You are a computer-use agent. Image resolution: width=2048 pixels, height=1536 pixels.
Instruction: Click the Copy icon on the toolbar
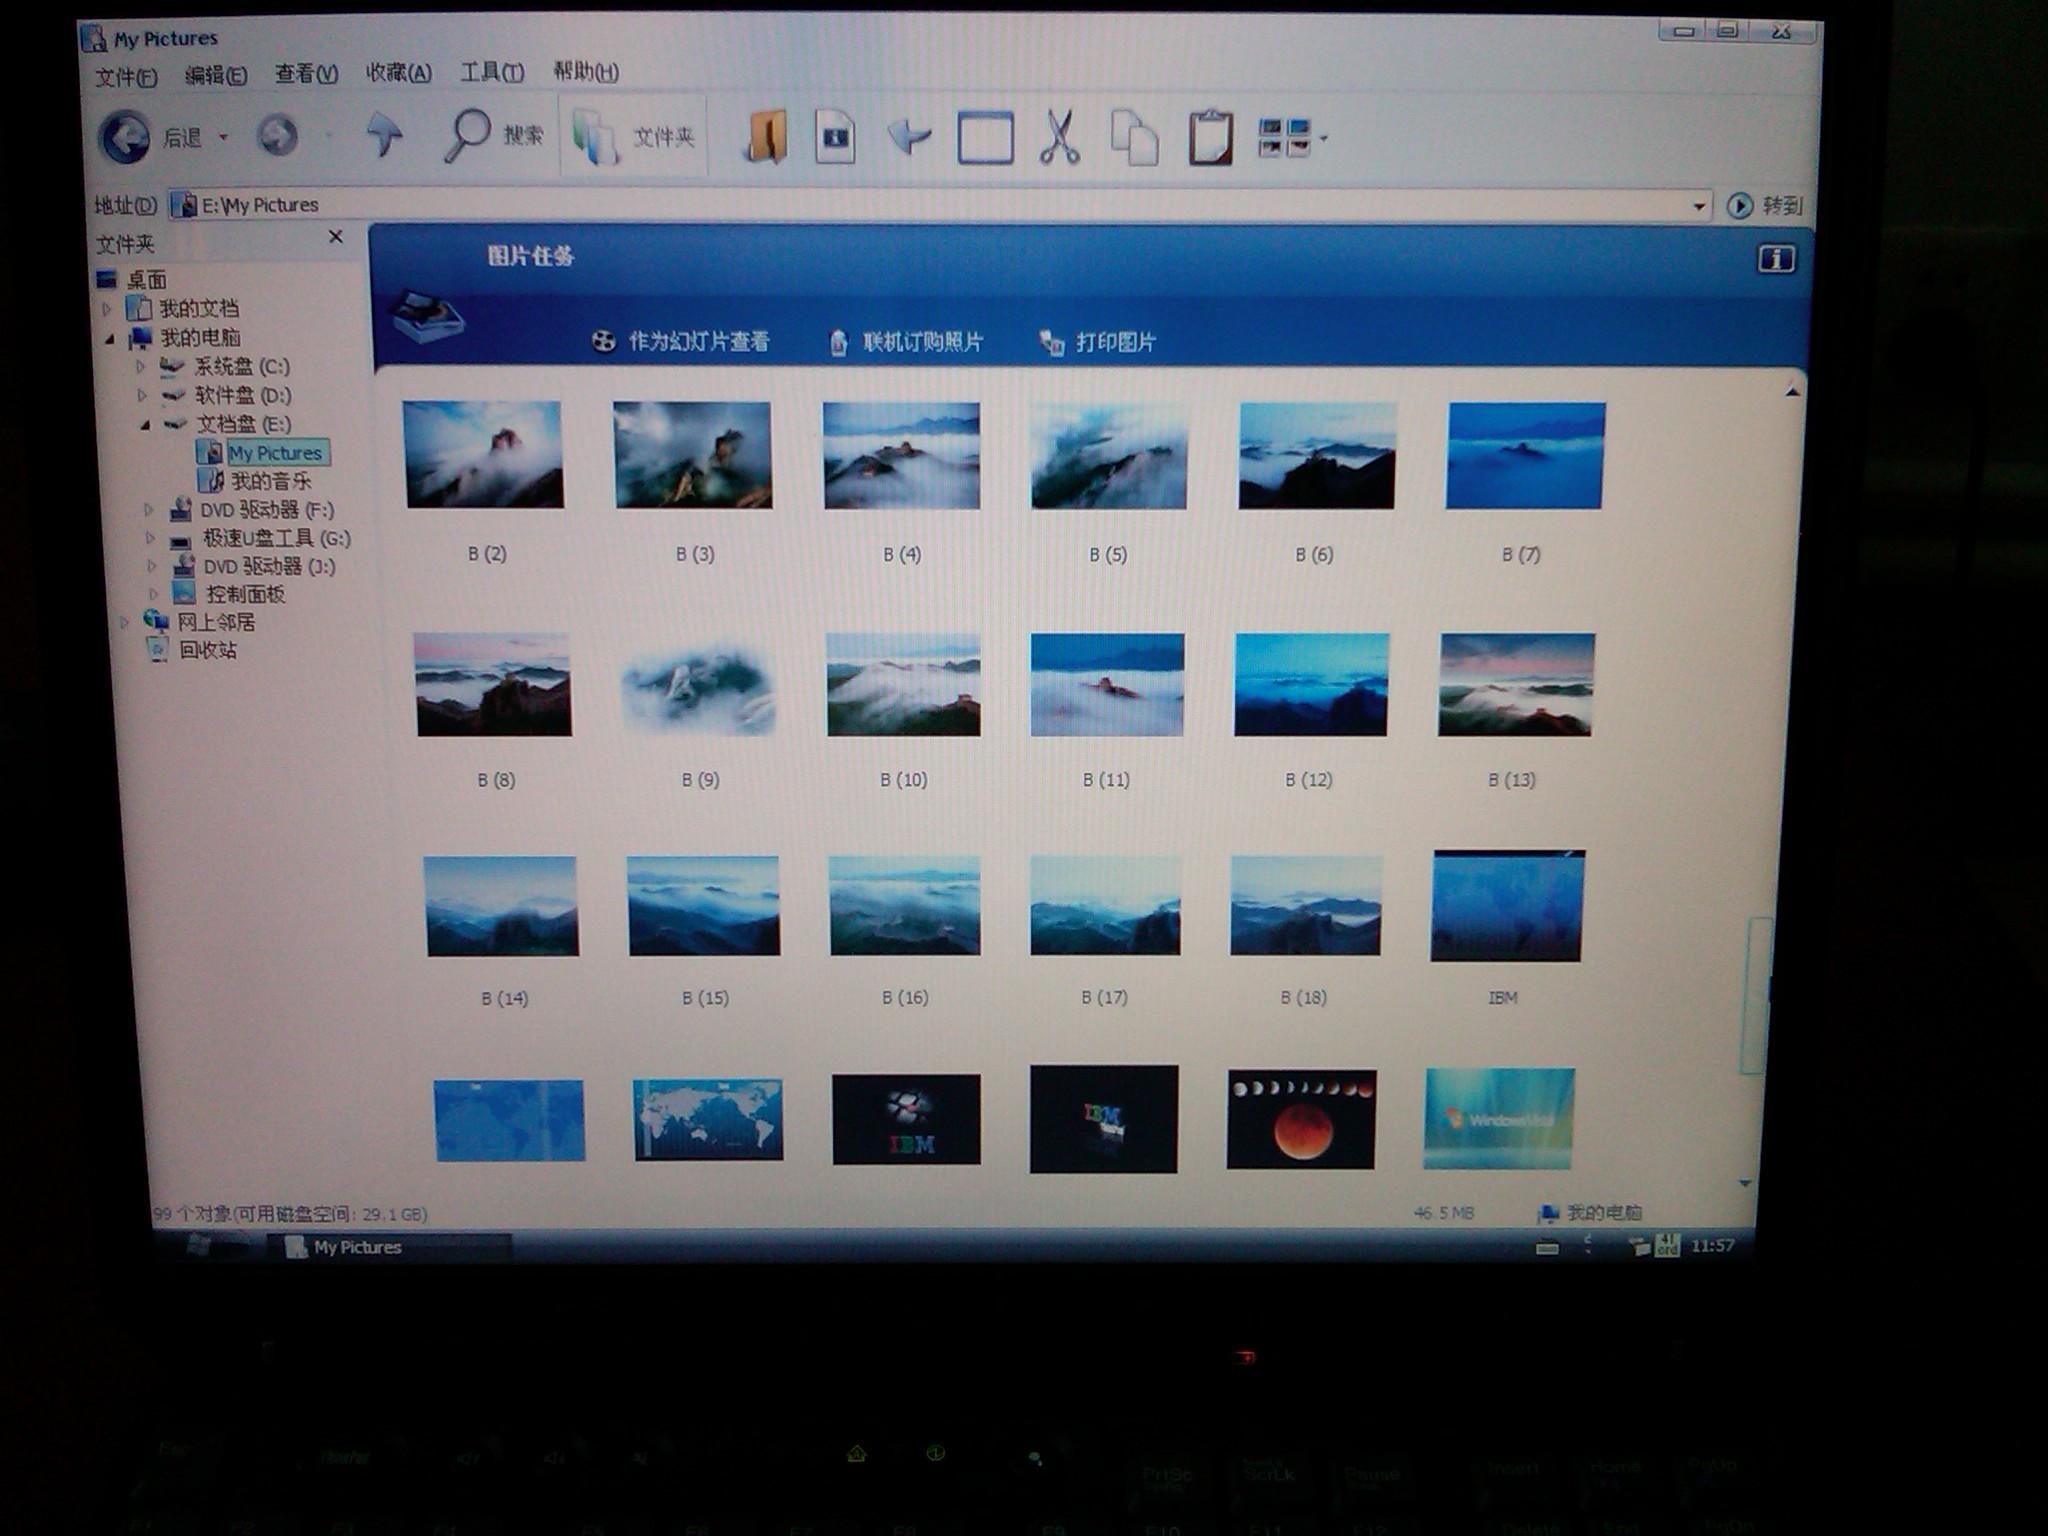[x=1133, y=136]
